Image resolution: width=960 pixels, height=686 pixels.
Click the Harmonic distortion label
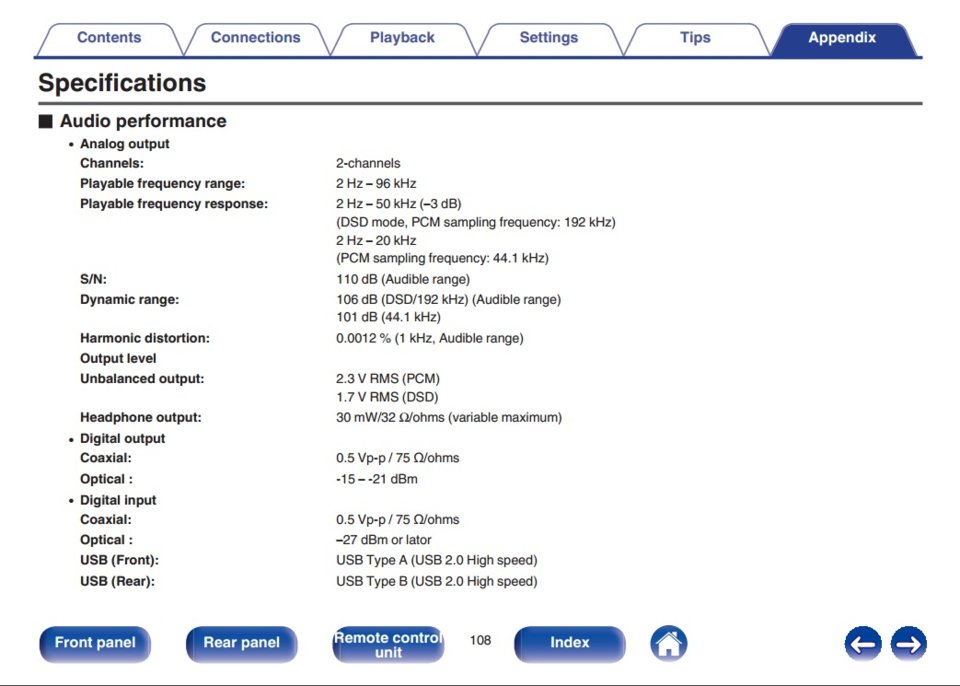pos(144,338)
